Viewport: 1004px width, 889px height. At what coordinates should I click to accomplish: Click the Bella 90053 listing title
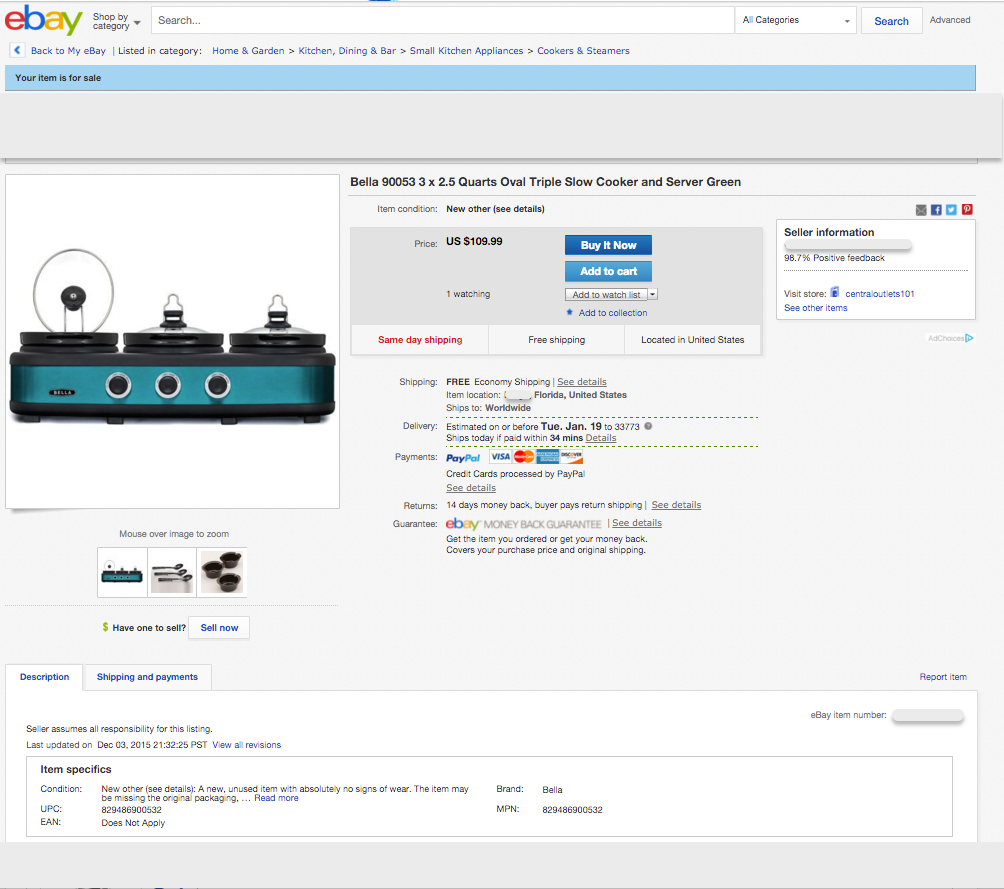[545, 182]
